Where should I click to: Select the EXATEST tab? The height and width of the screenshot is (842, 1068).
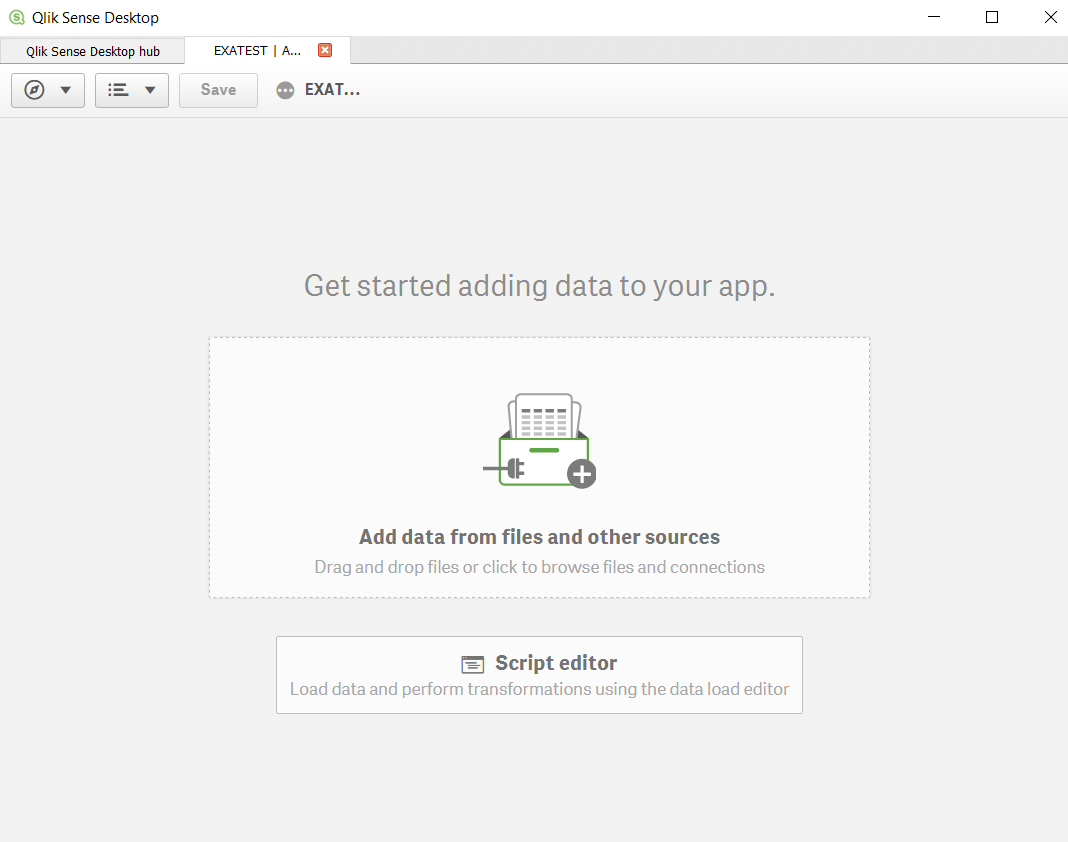[257, 51]
